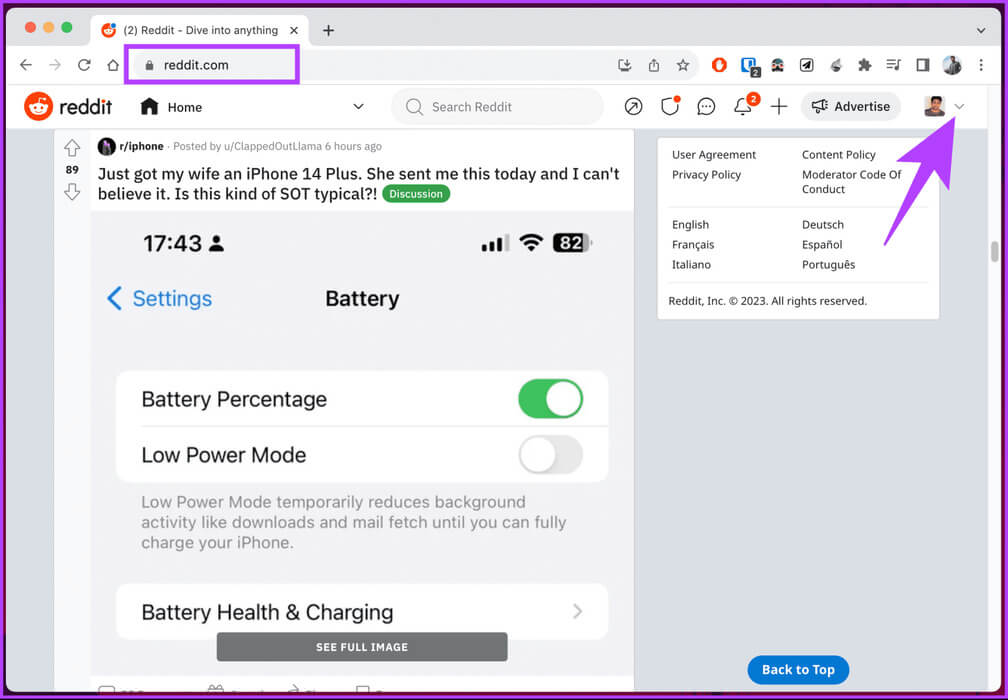
Task: Reload the Reddit page
Action: [x=84, y=65]
